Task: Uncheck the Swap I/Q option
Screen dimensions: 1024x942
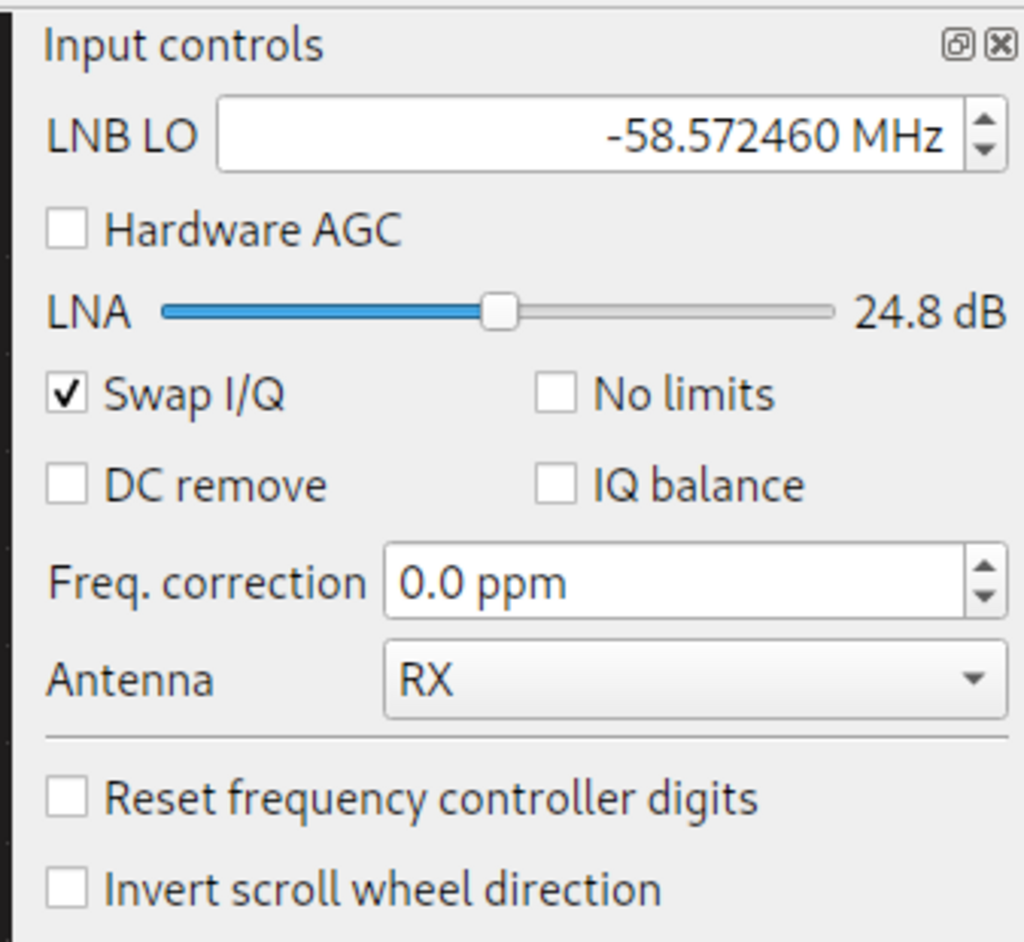Action: [66, 393]
